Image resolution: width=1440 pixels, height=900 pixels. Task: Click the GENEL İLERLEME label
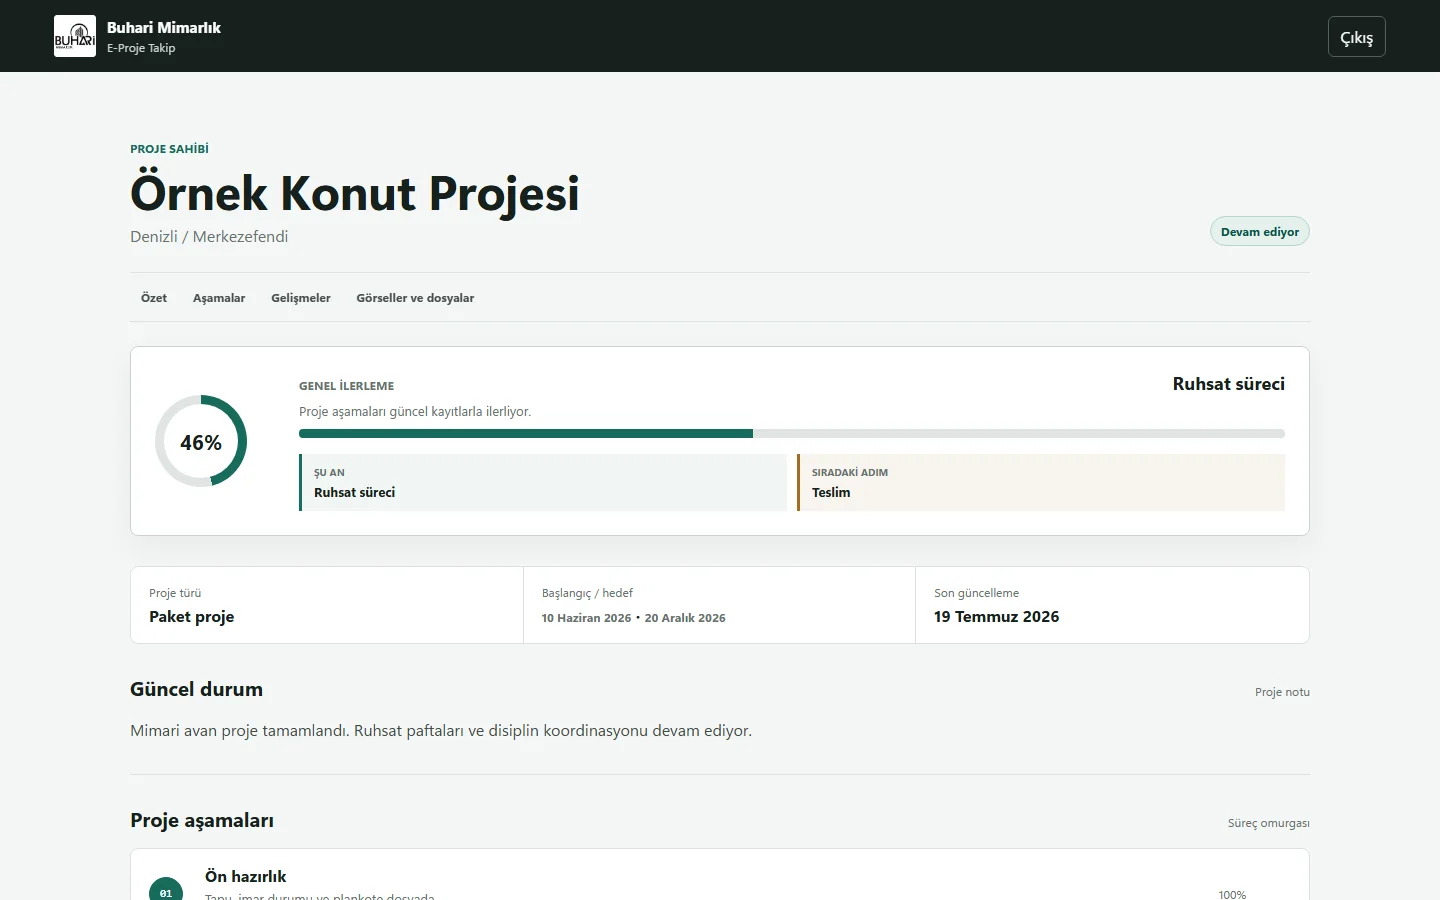(346, 386)
